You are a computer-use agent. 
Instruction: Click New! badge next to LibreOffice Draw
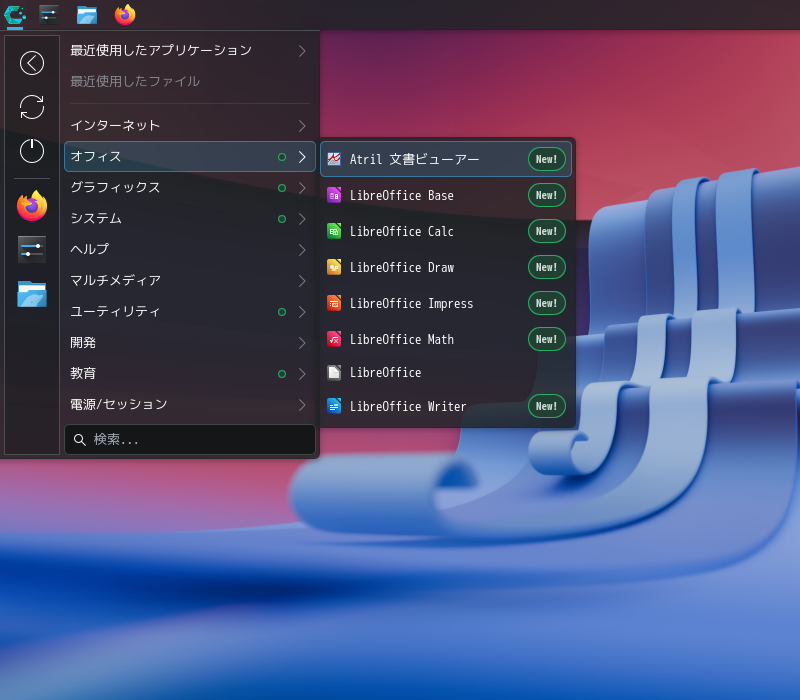tap(546, 267)
